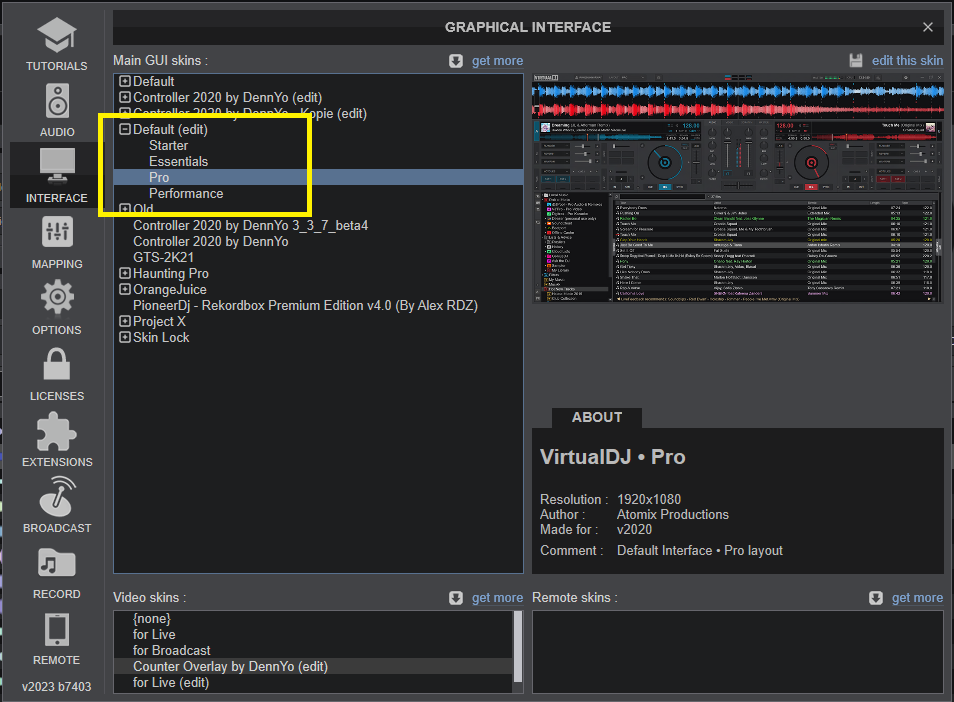
Task: Select the Essentials skin layout
Action: (x=178, y=161)
